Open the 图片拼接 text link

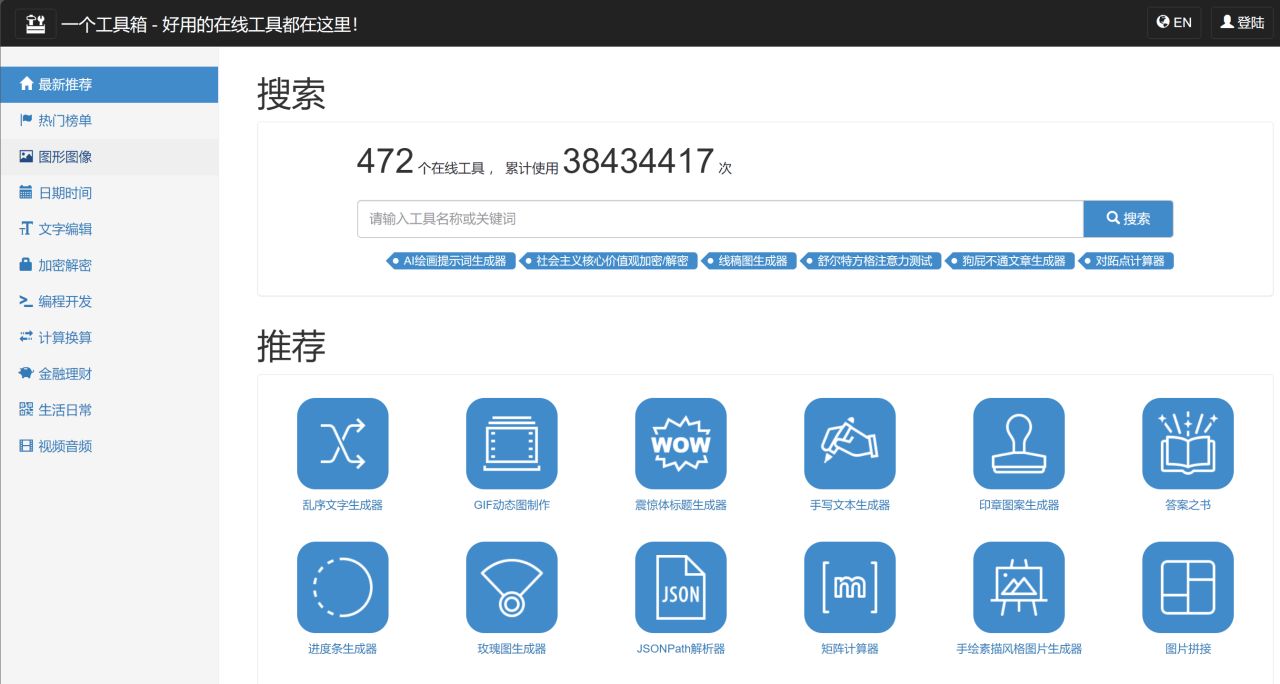click(x=1187, y=649)
